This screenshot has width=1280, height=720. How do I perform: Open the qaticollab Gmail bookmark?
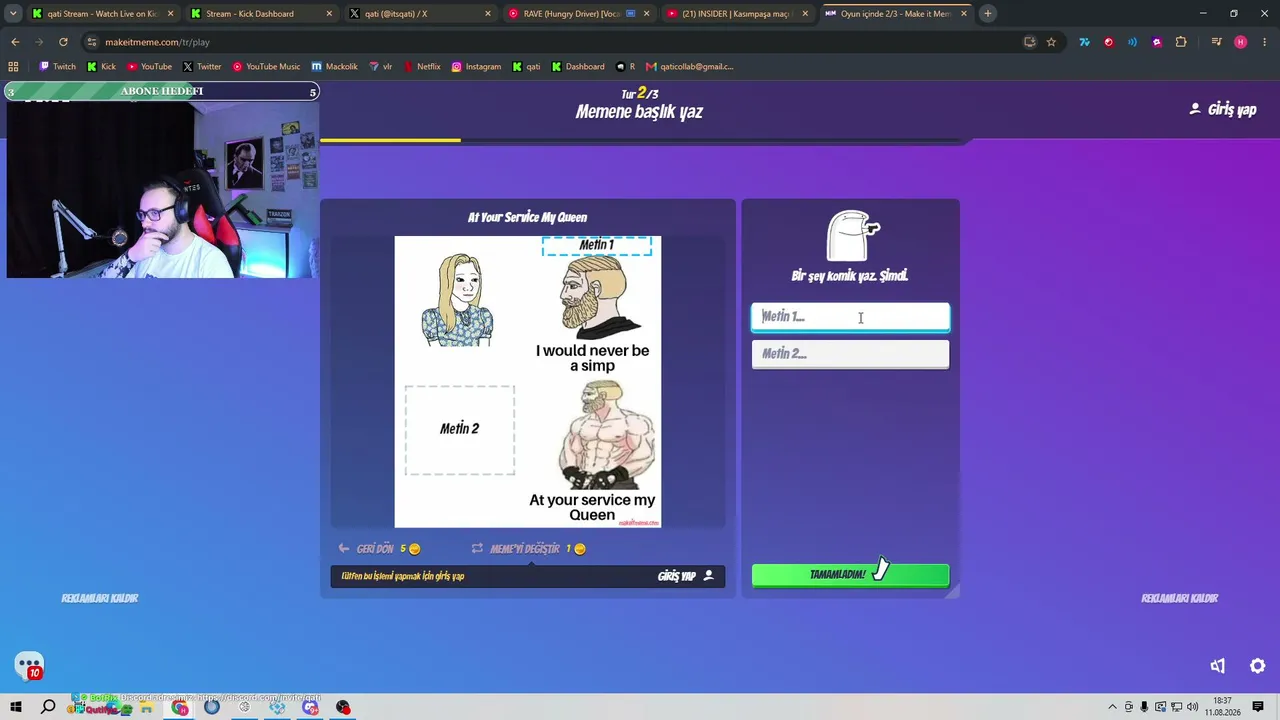(x=689, y=67)
